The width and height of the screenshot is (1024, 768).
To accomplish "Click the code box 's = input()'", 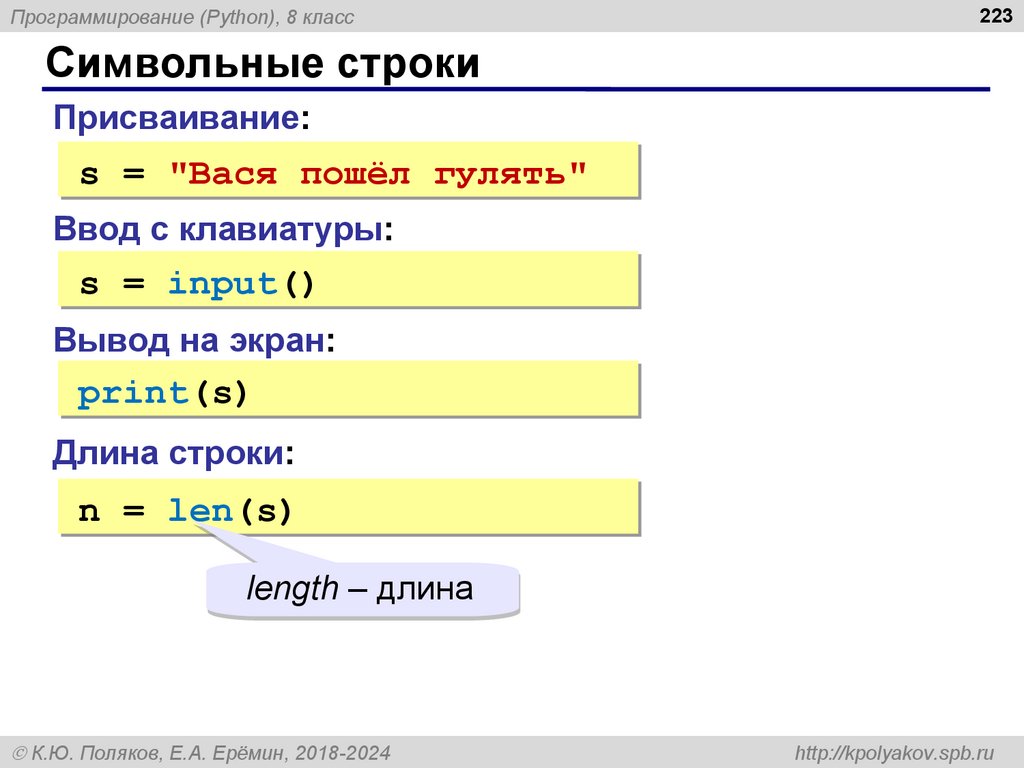I will pyautogui.click(x=349, y=280).
